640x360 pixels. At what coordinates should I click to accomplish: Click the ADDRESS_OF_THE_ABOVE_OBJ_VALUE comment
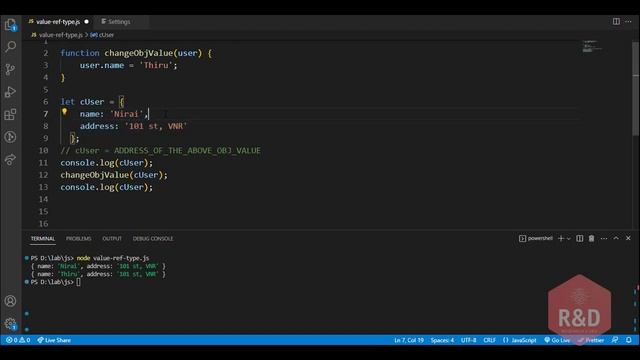pyautogui.click(x=187, y=151)
